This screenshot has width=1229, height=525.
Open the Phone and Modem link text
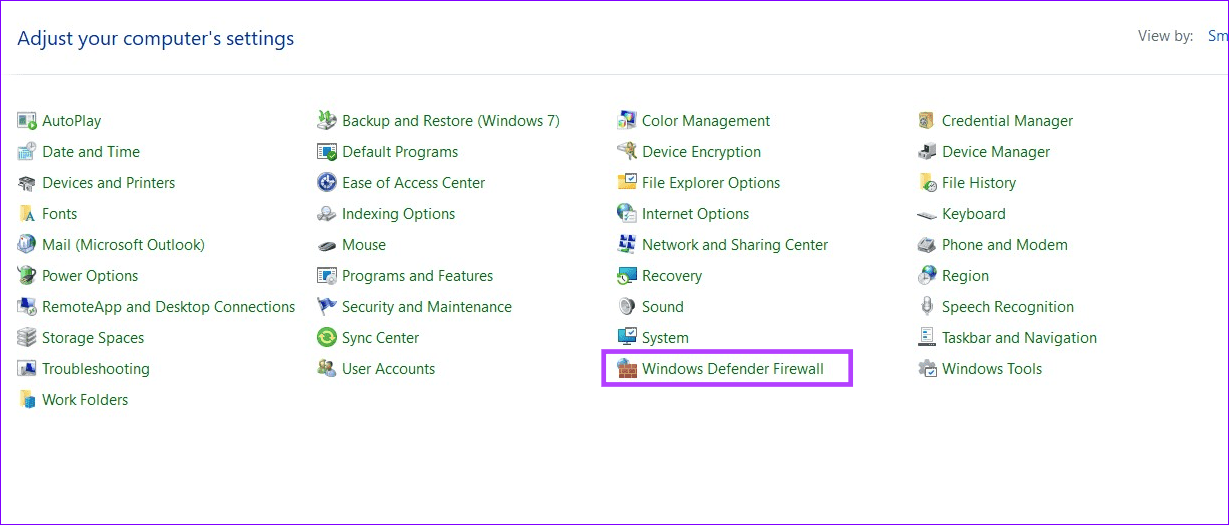pos(1005,245)
